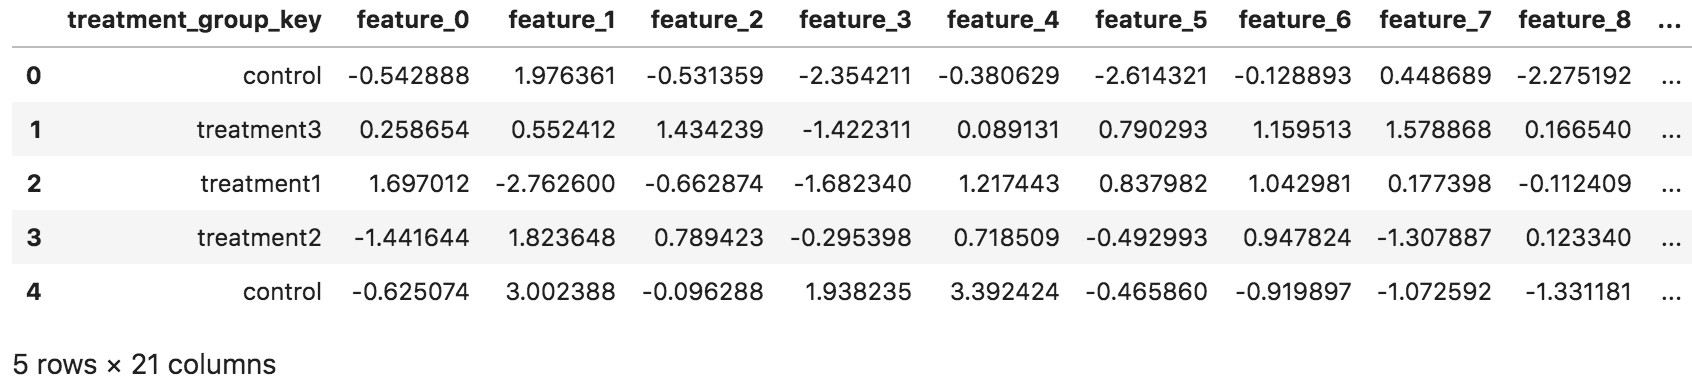This screenshot has height=388, width=1692.
Task: Click the treatment1 cell in row 2
Action: coord(261,183)
